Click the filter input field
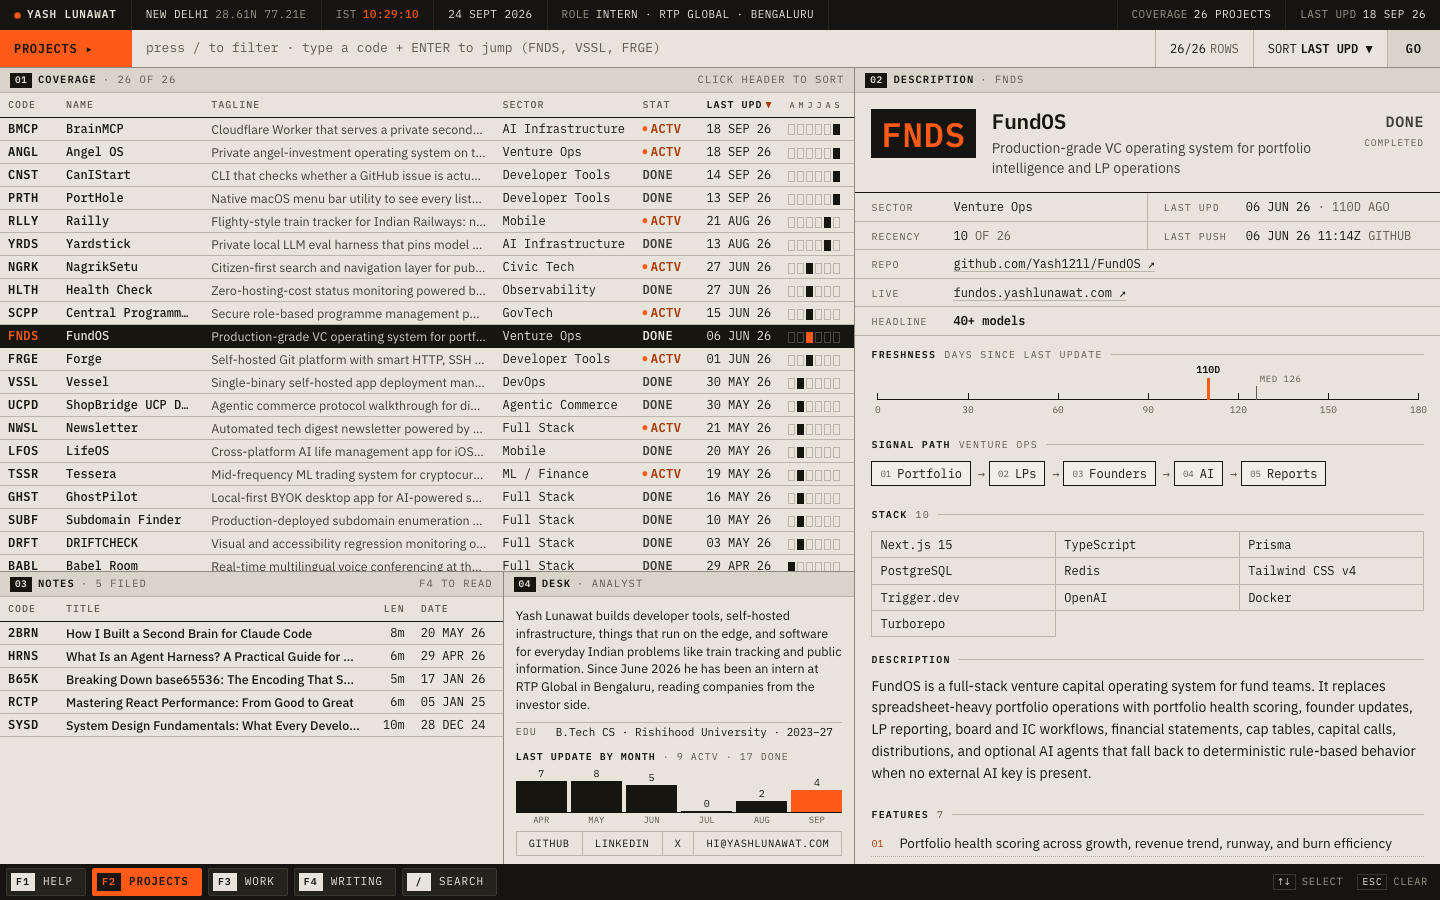Screen dimensions: 1440x900 [x=643, y=48]
